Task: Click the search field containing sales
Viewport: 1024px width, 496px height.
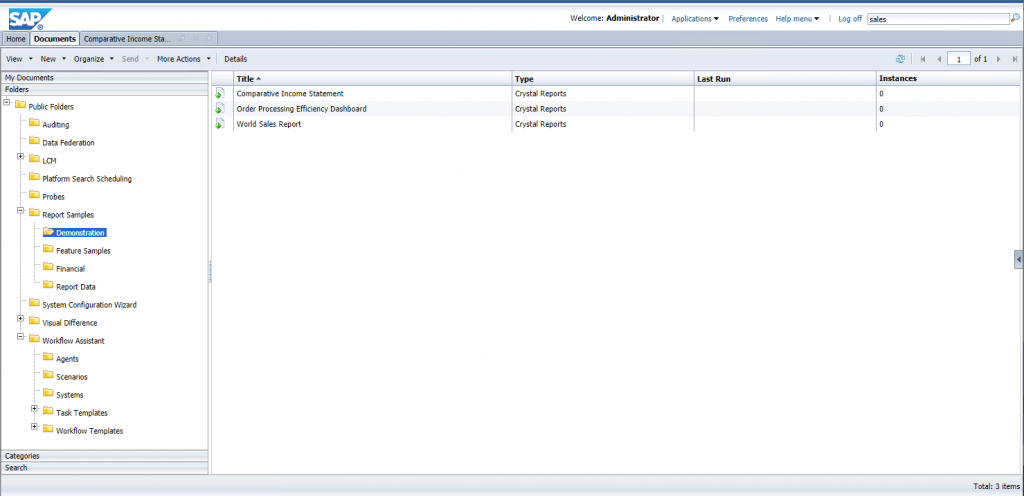Action: click(940, 20)
